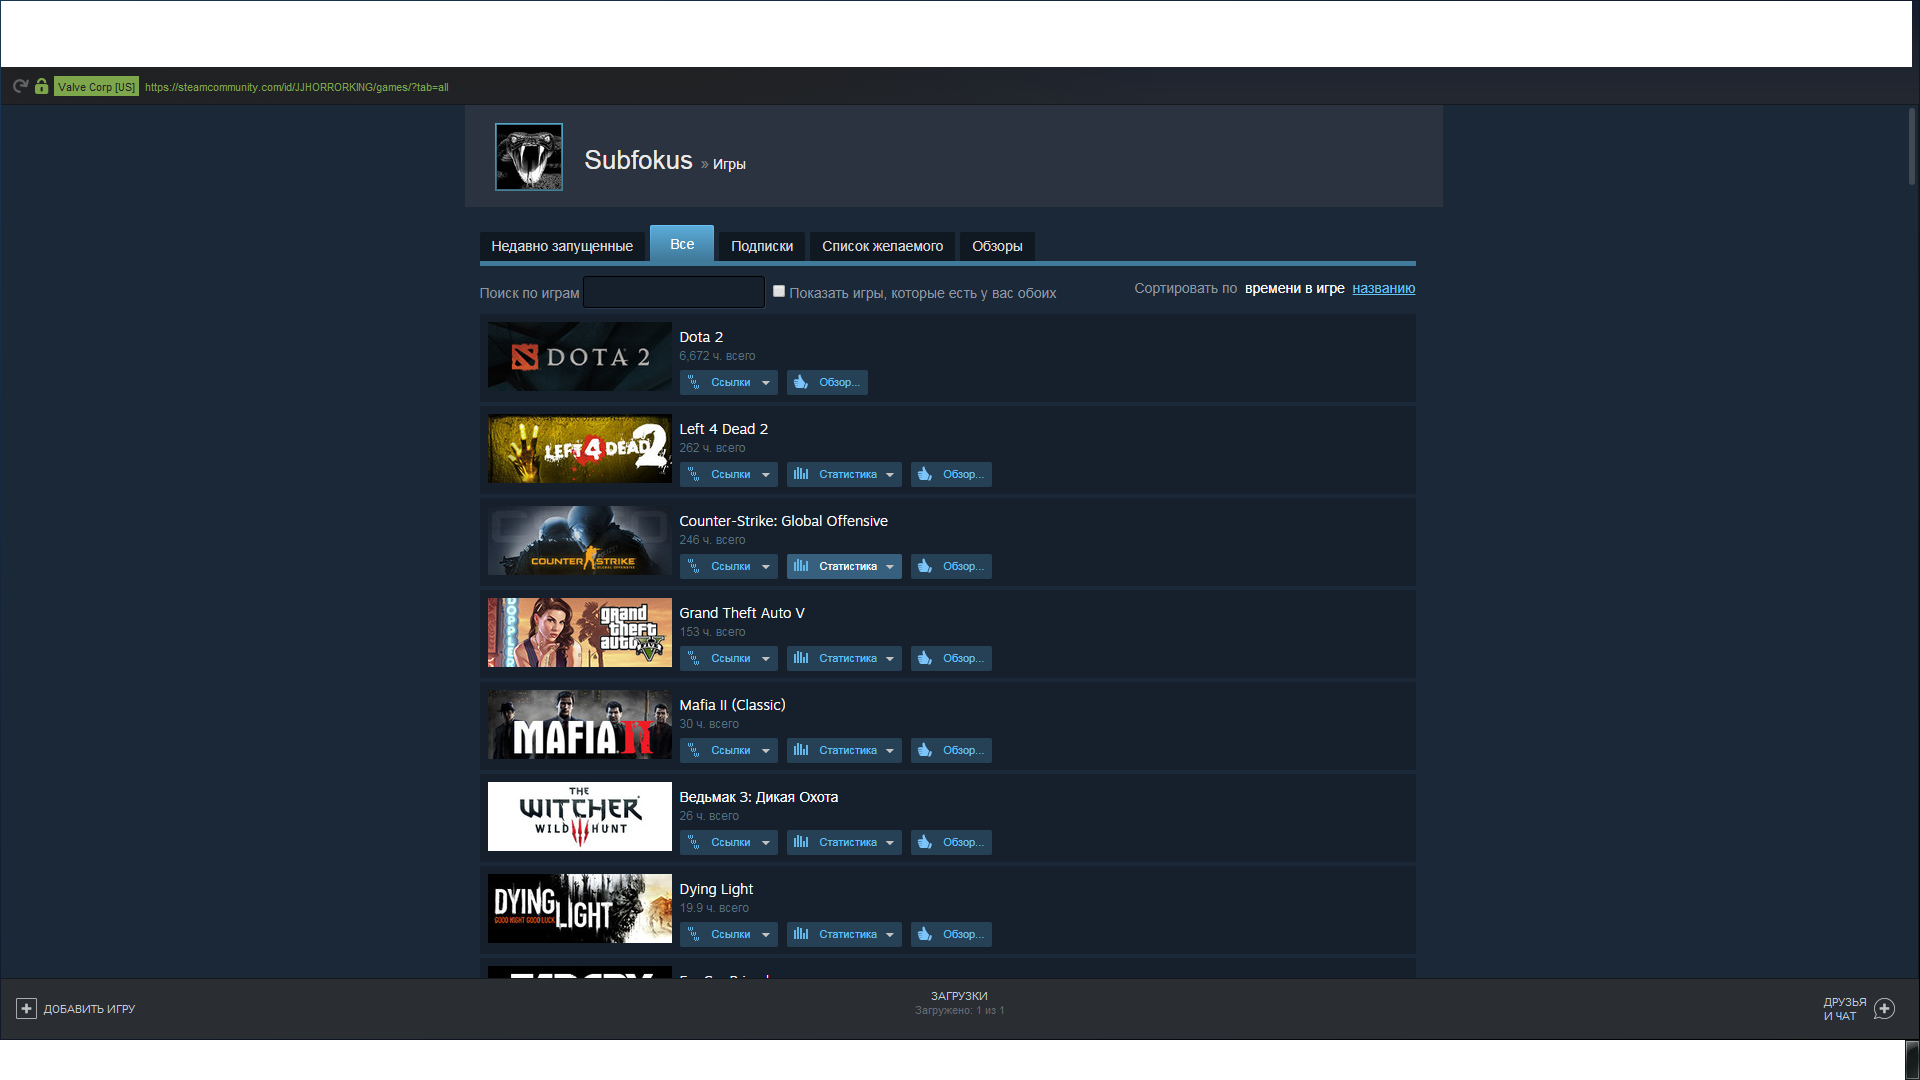Viewport: 1920px width, 1080px height.
Task: Open the Dying Light title link
Action: coord(716,889)
